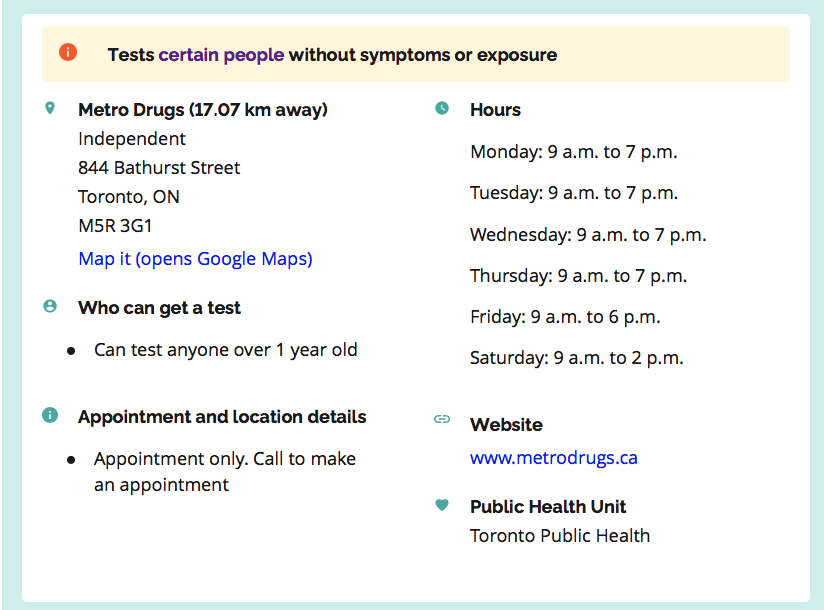This screenshot has width=824, height=610.
Task: Click the M5R 3G1 postal code
Action: coord(115,225)
